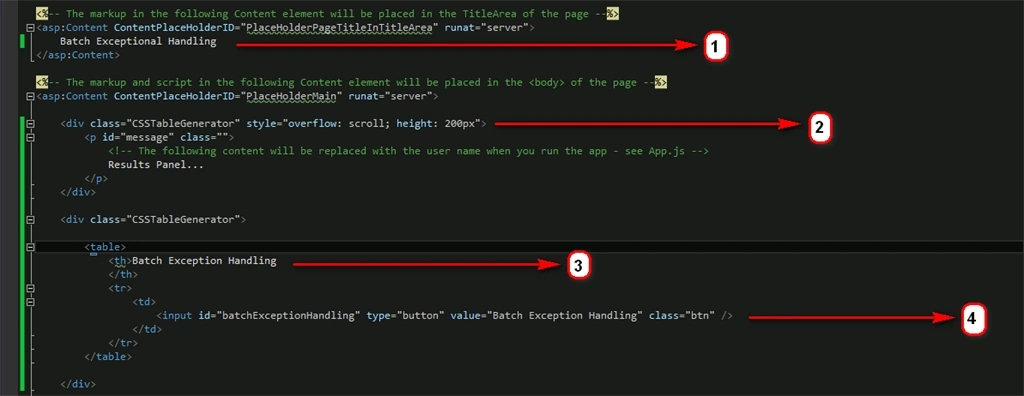This screenshot has width=1024, height=396.
Task: Place cursor in 'Batch Exceptional Handling' title text
Action: click(x=138, y=42)
